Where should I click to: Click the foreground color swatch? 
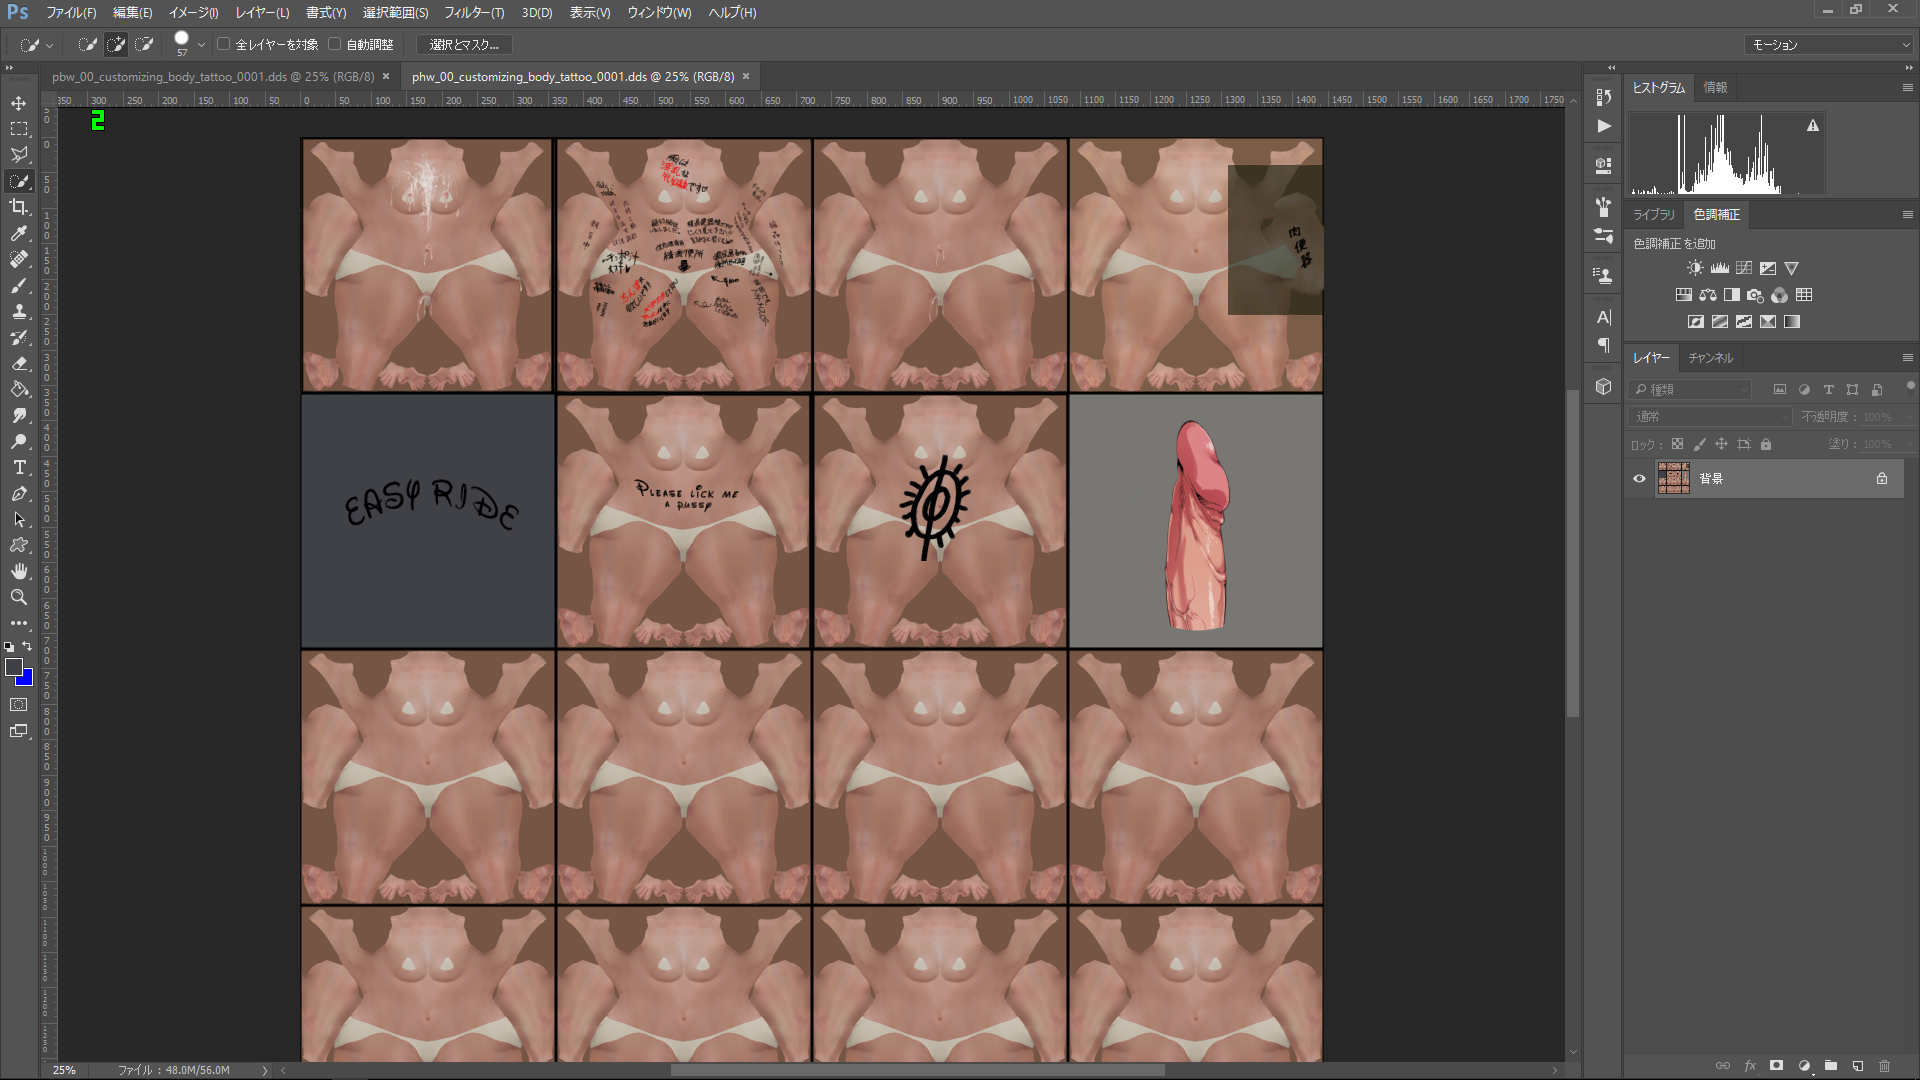point(13,667)
